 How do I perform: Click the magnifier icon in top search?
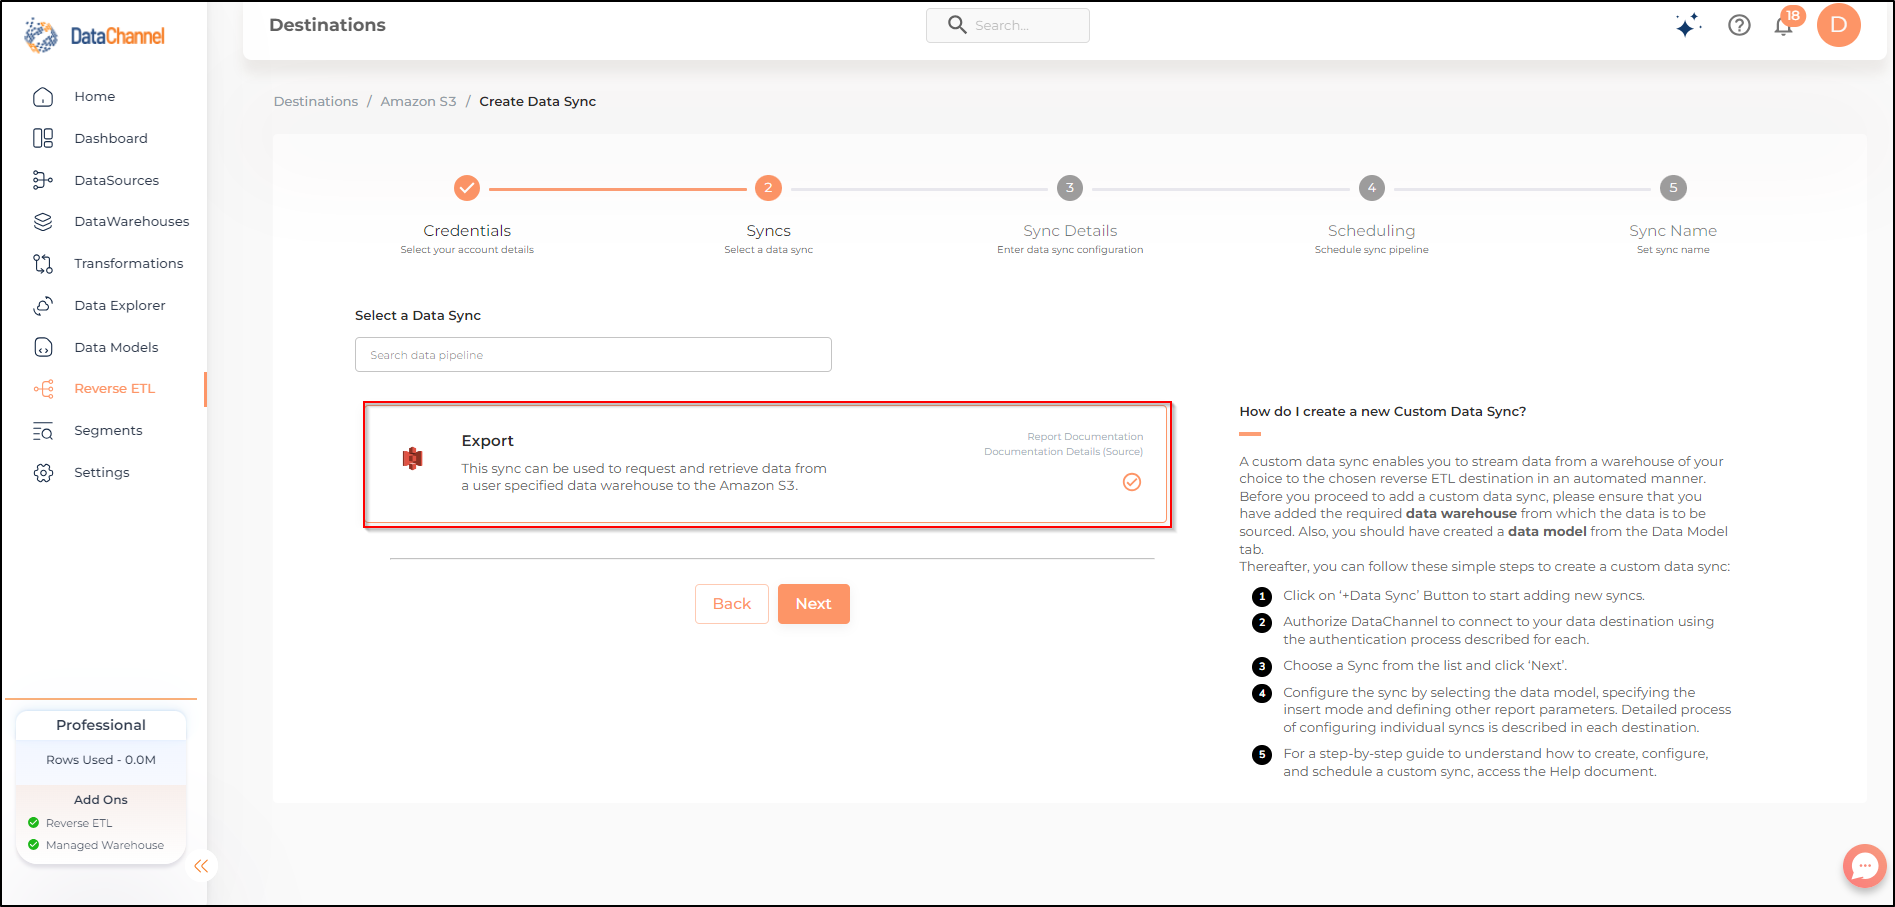click(957, 25)
